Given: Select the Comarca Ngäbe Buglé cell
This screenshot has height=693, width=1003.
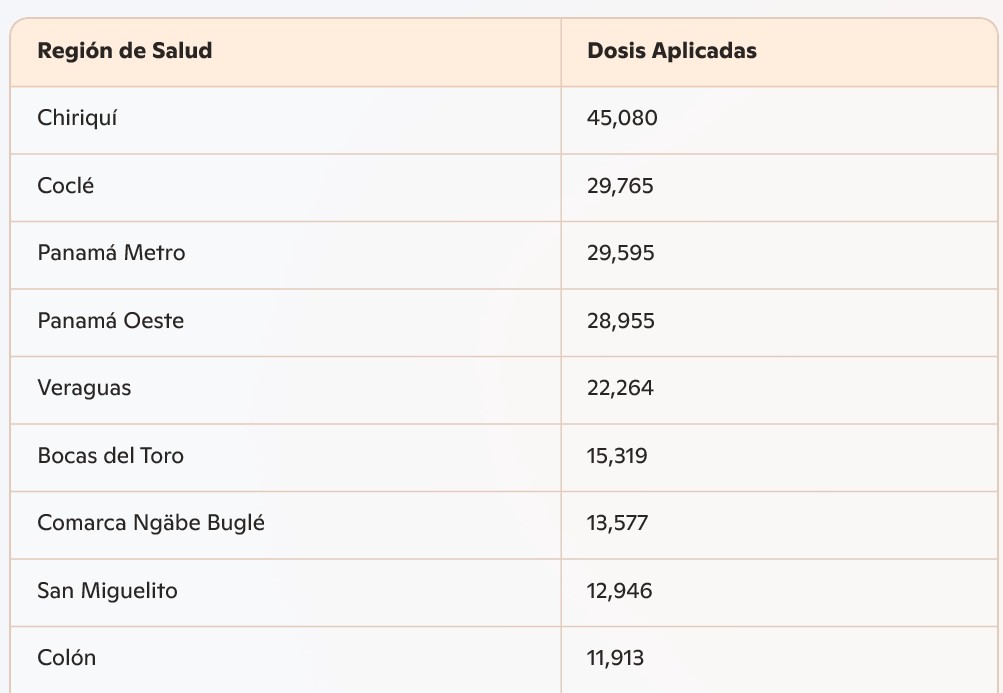Looking at the screenshot, I should click(x=151, y=523).
